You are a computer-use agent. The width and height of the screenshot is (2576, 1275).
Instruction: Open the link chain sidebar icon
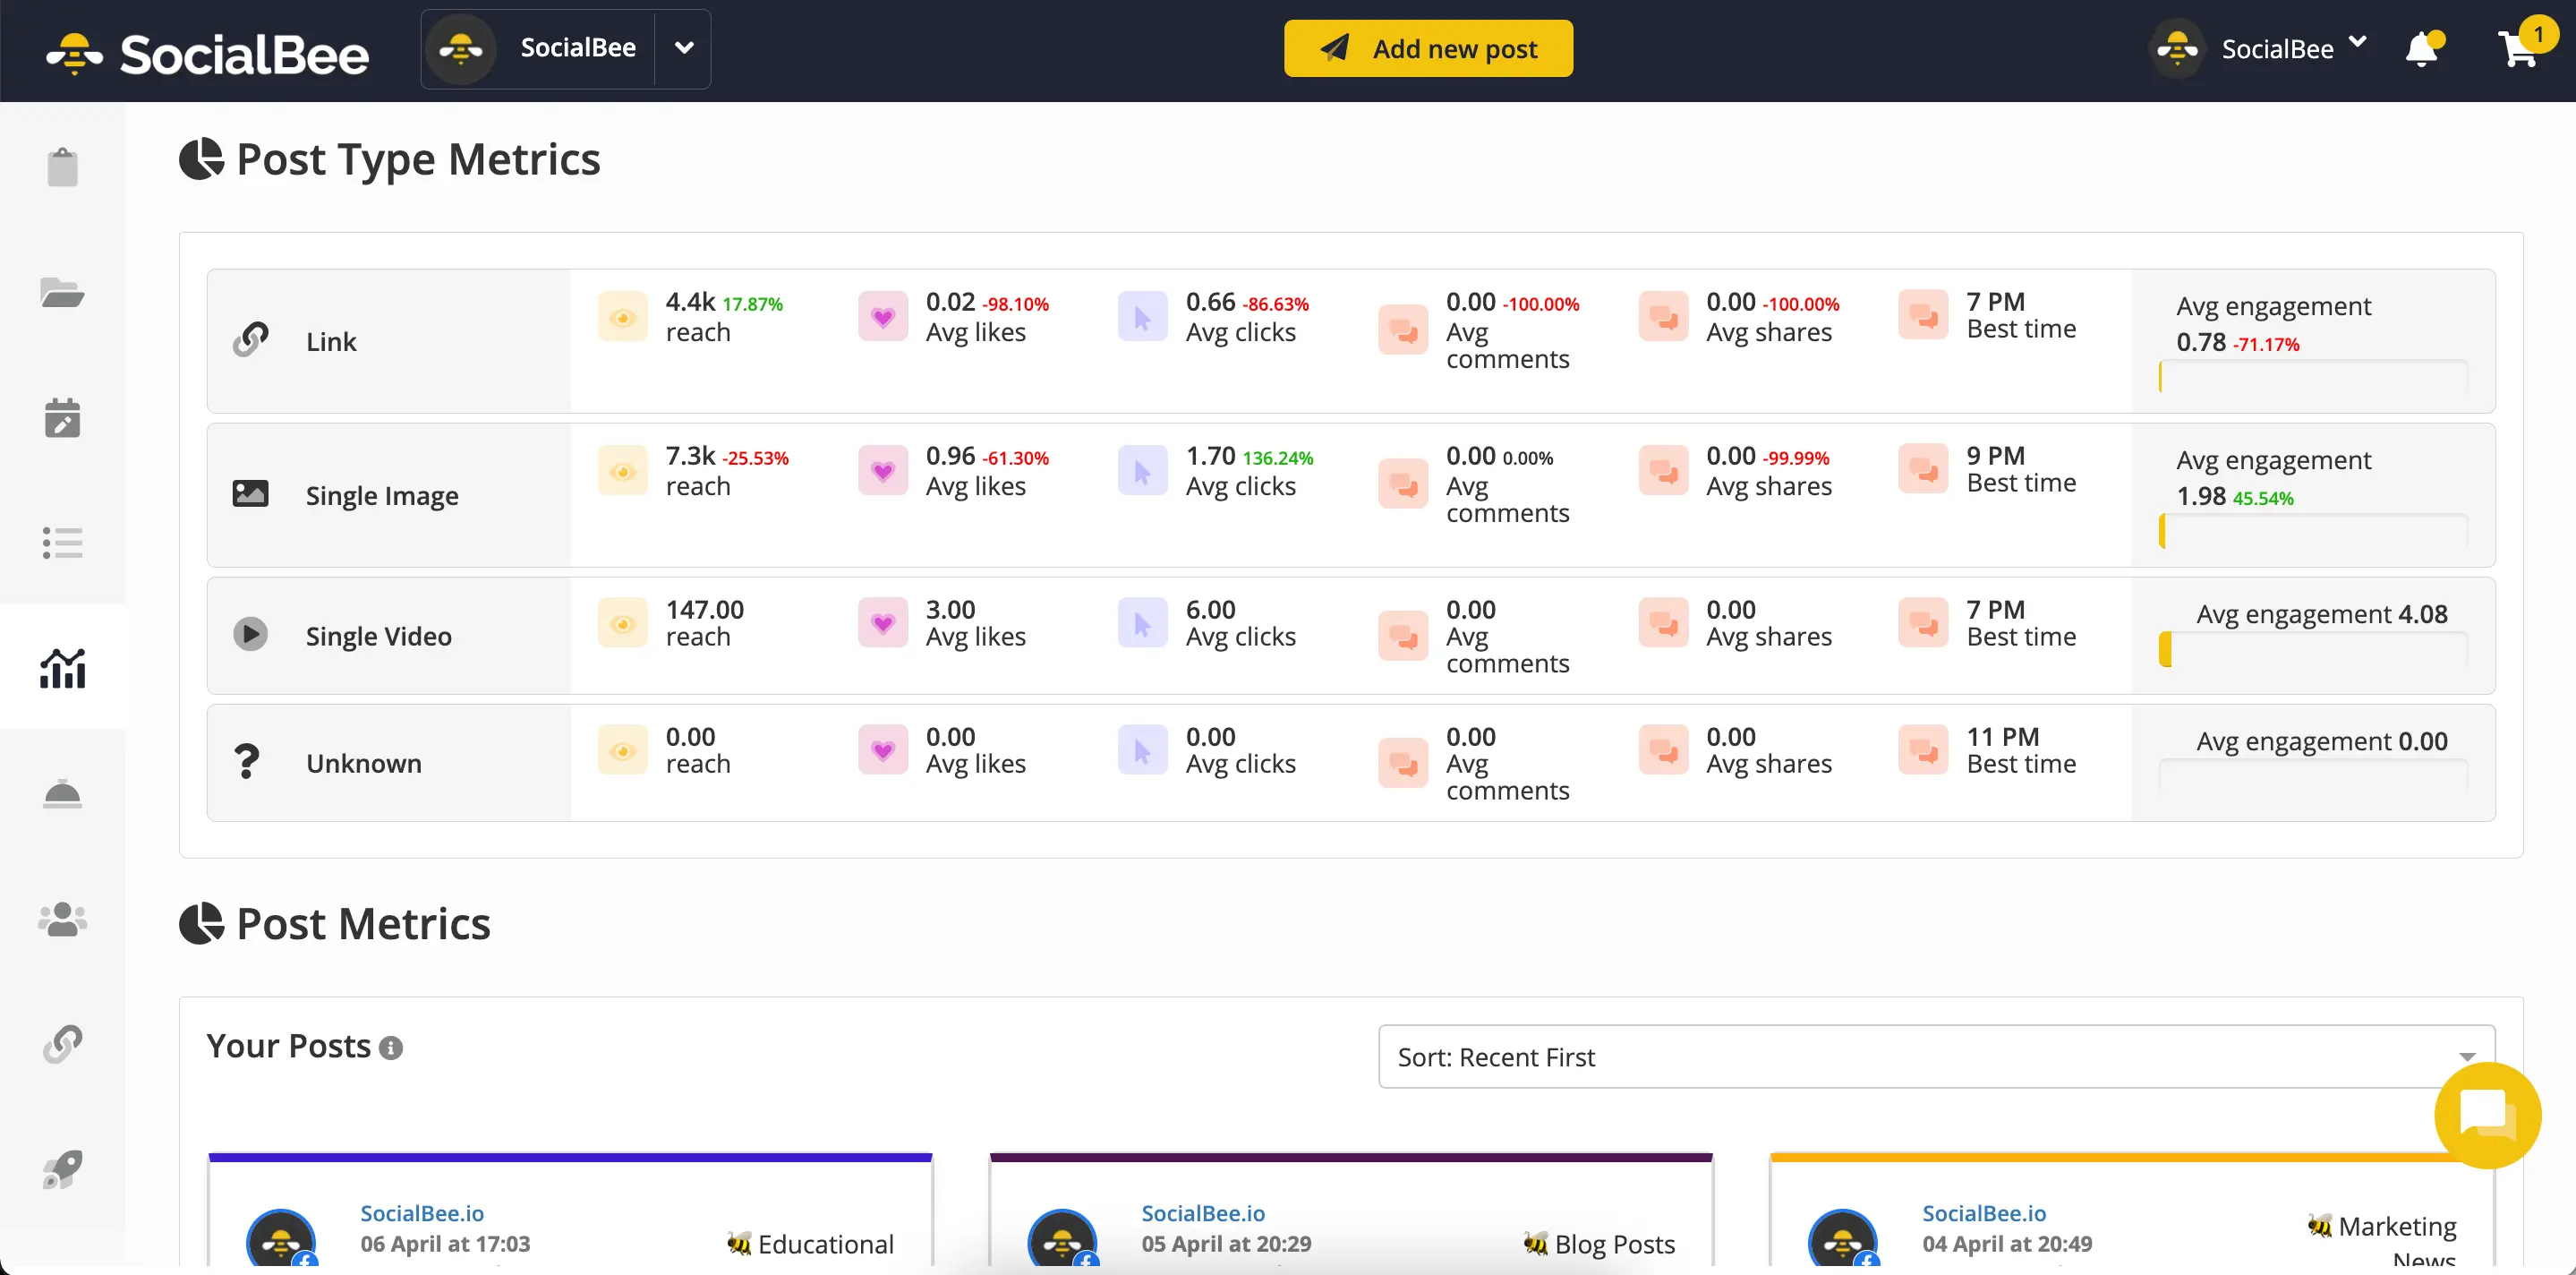coord(62,1044)
